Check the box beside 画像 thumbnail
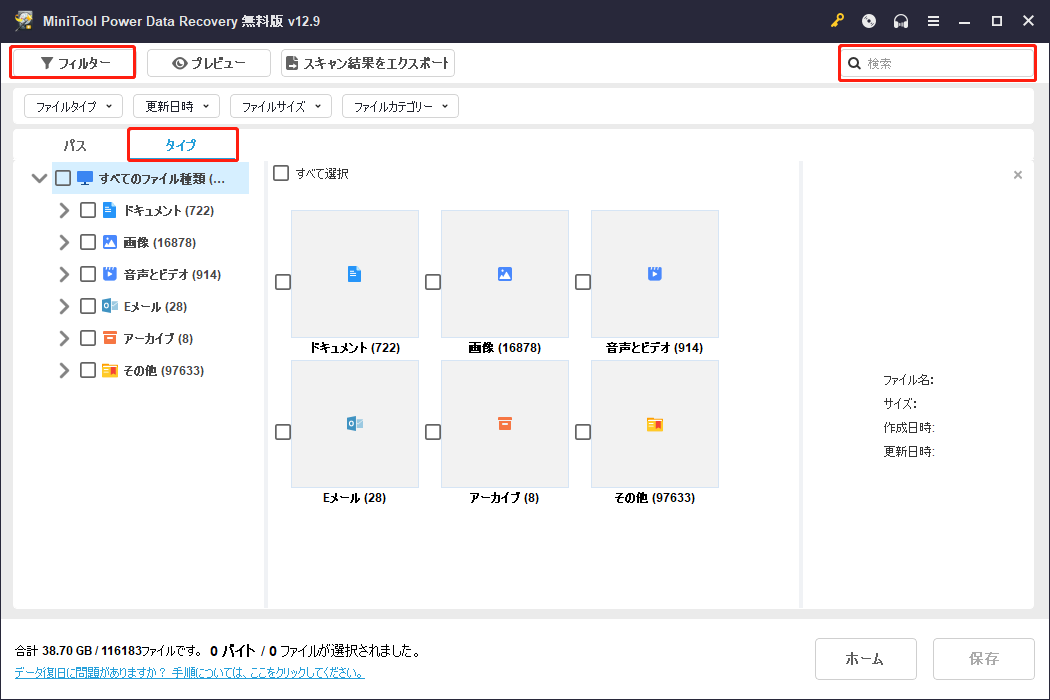This screenshot has width=1050, height=700. coord(433,282)
